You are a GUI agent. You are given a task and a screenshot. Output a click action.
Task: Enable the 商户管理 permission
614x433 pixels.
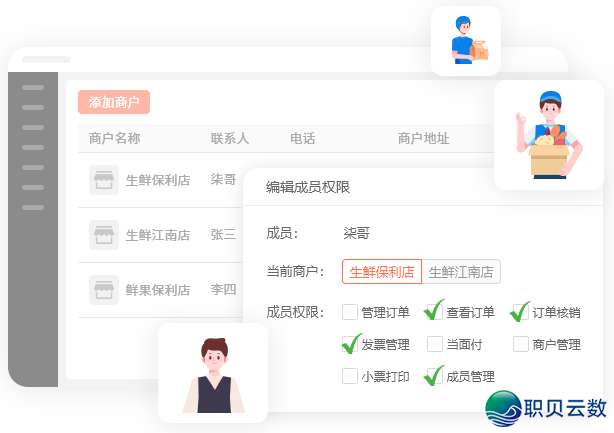(520, 344)
